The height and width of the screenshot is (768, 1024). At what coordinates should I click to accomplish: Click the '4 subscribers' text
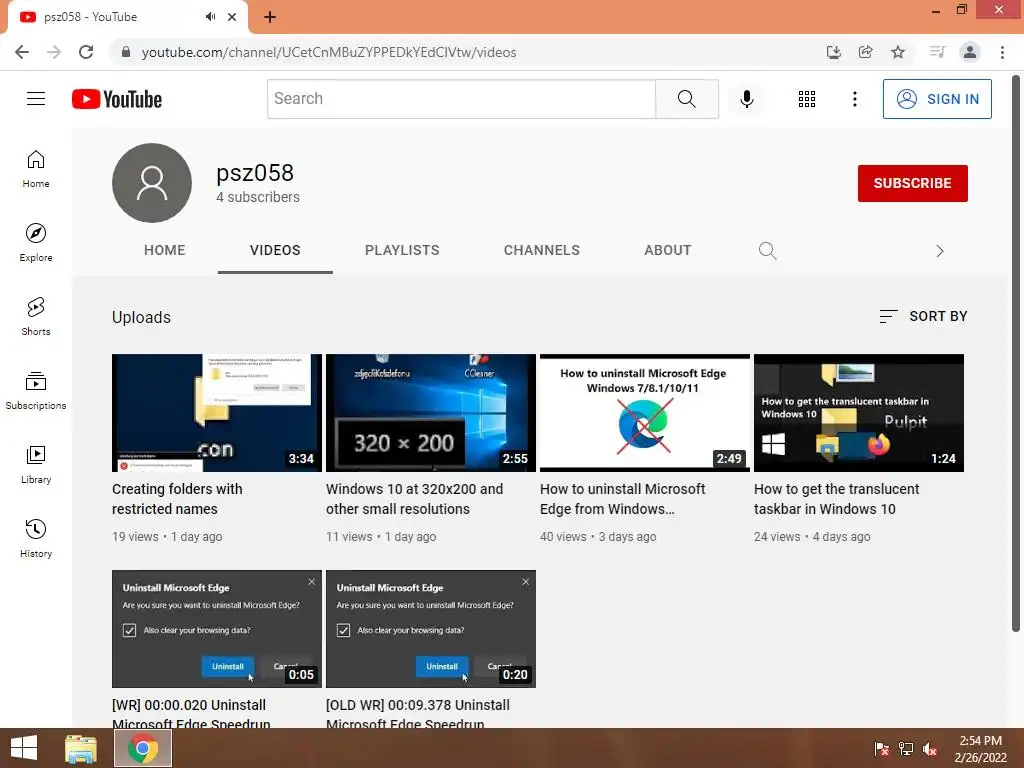click(x=258, y=197)
